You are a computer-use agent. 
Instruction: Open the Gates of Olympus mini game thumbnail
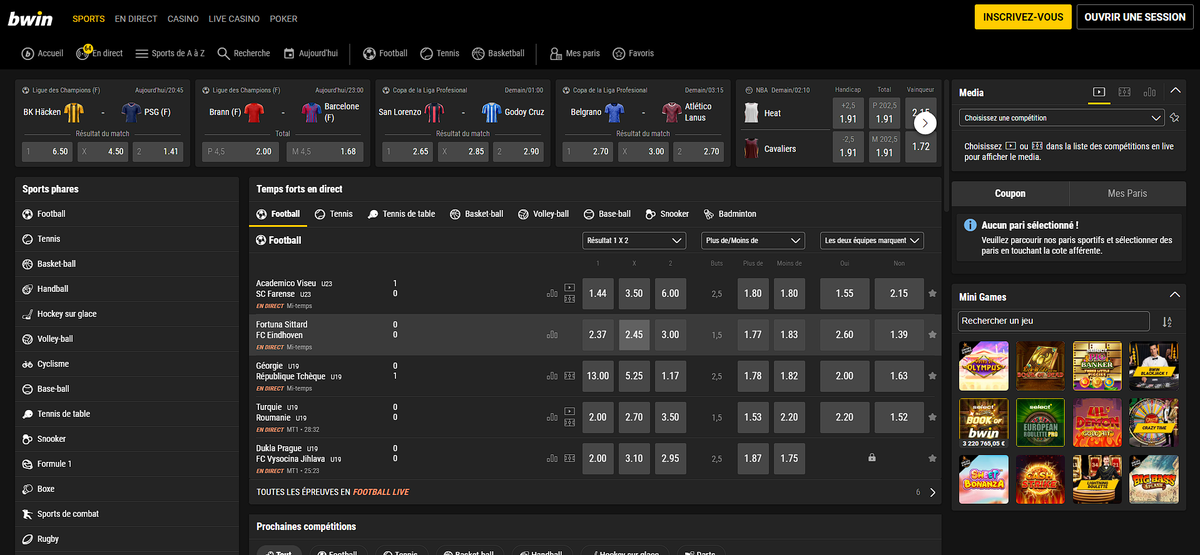point(984,366)
